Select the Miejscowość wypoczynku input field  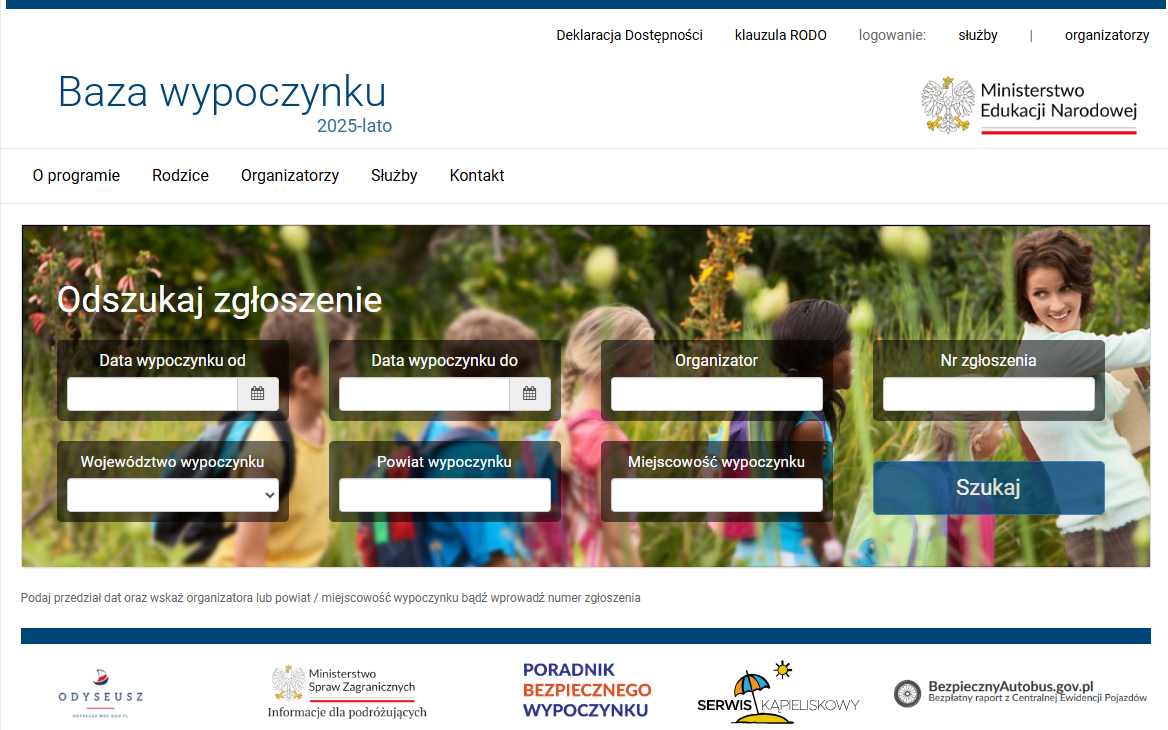pyautogui.click(x=716, y=495)
